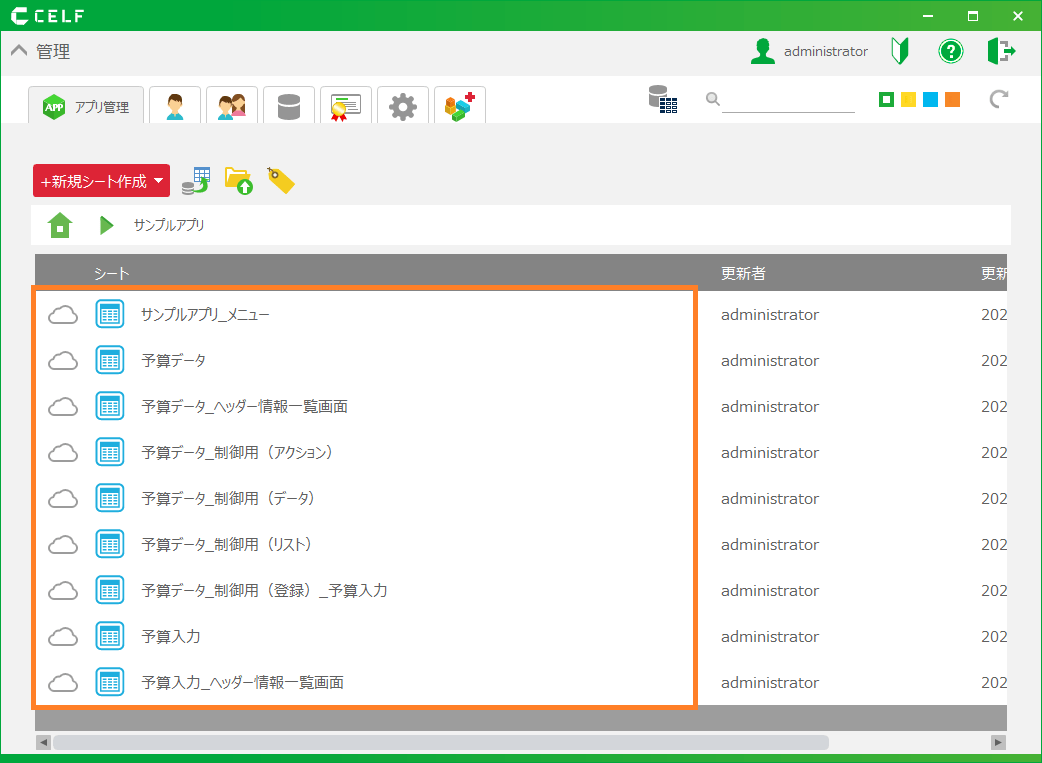Click the green help question mark icon

pyautogui.click(x=950, y=51)
